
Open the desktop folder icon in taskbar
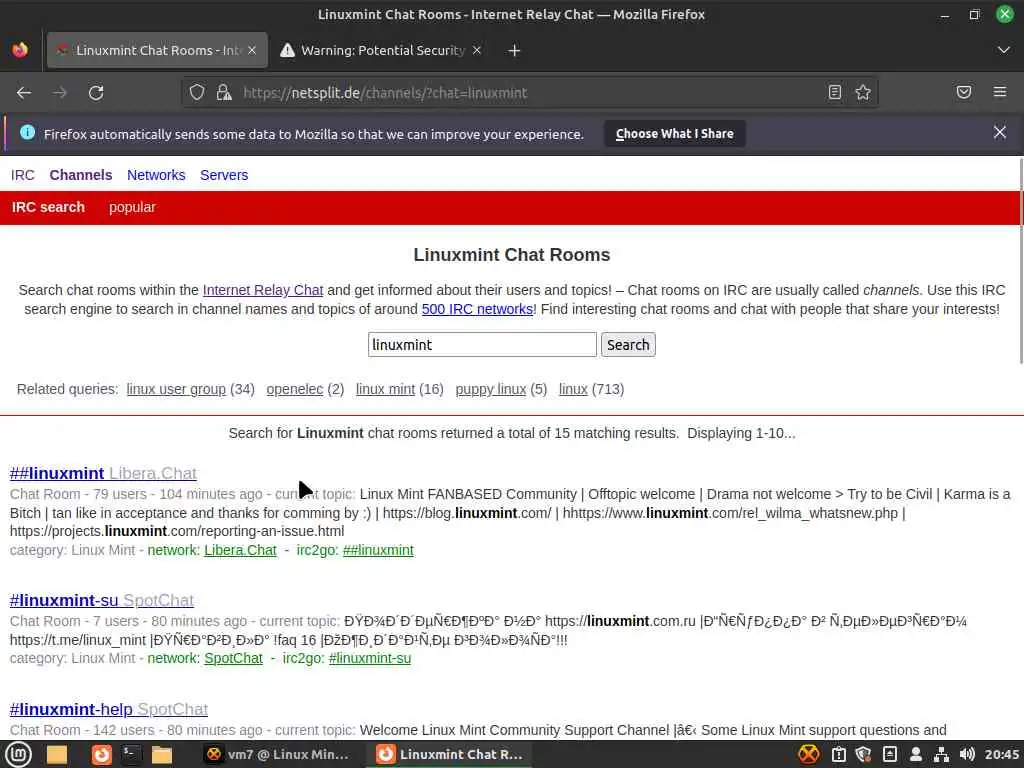57,754
